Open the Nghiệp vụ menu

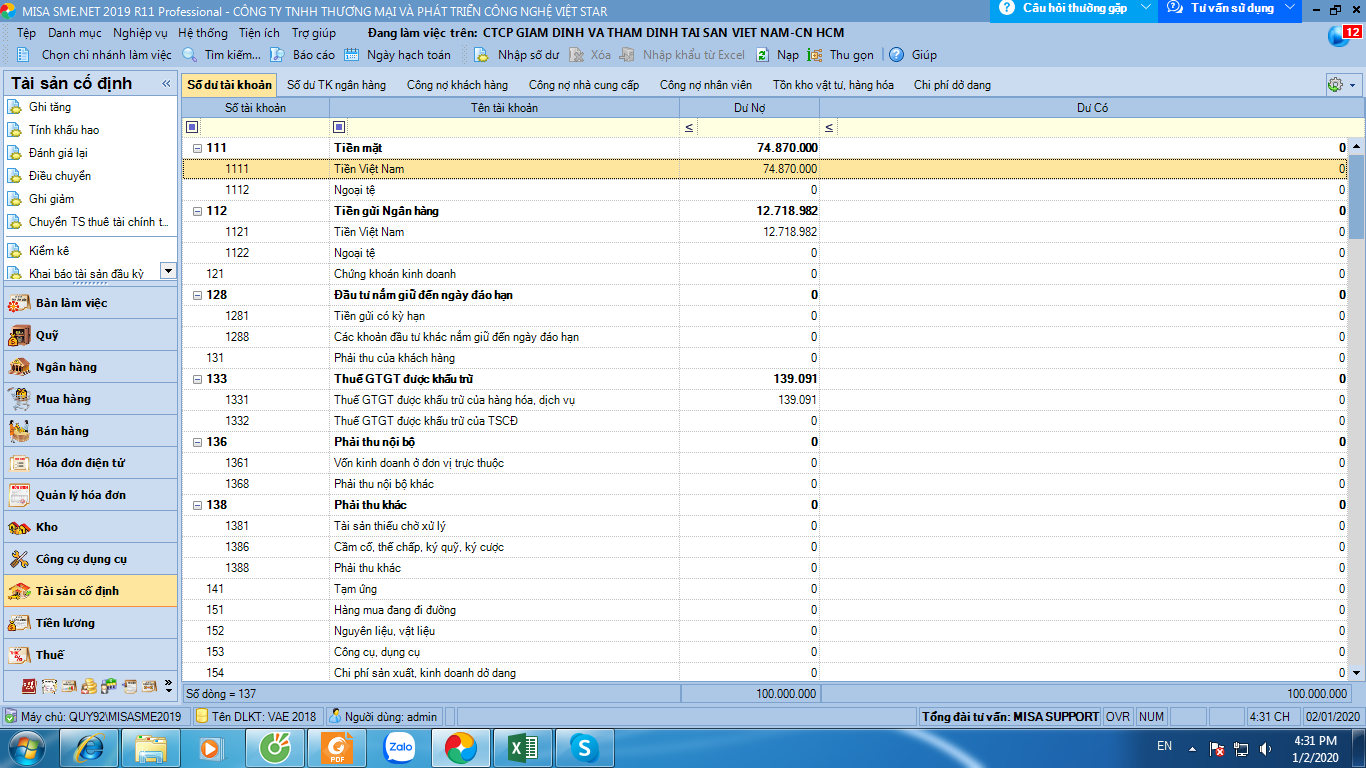point(140,33)
